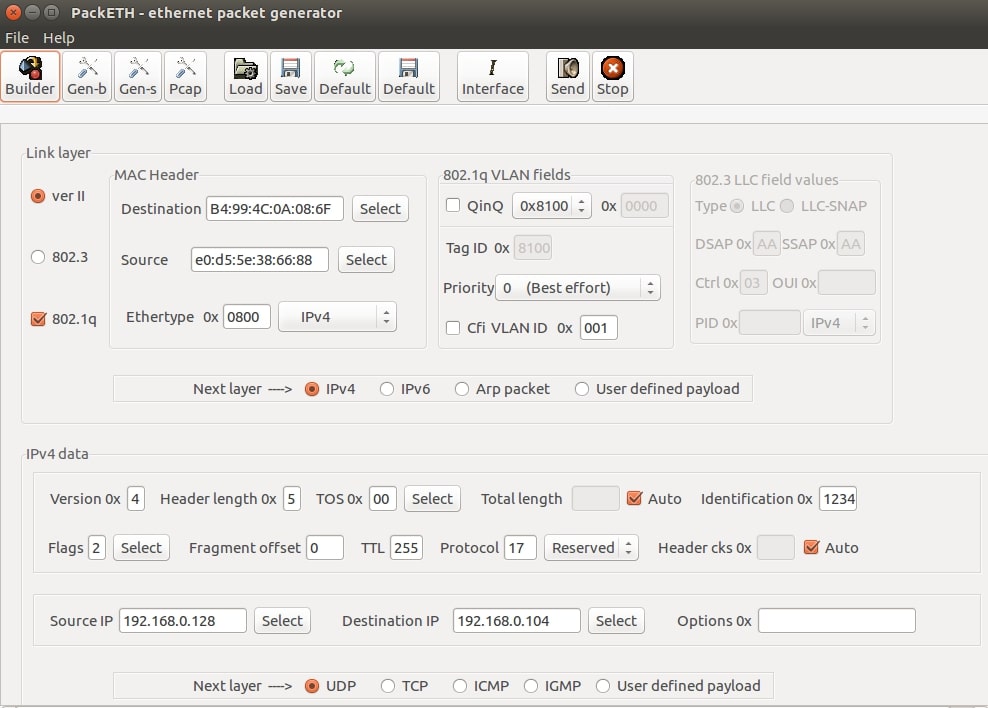The image size is (988, 708).
Task: Click the VLAN ID 001 field
Action: (x=599, y=328)
